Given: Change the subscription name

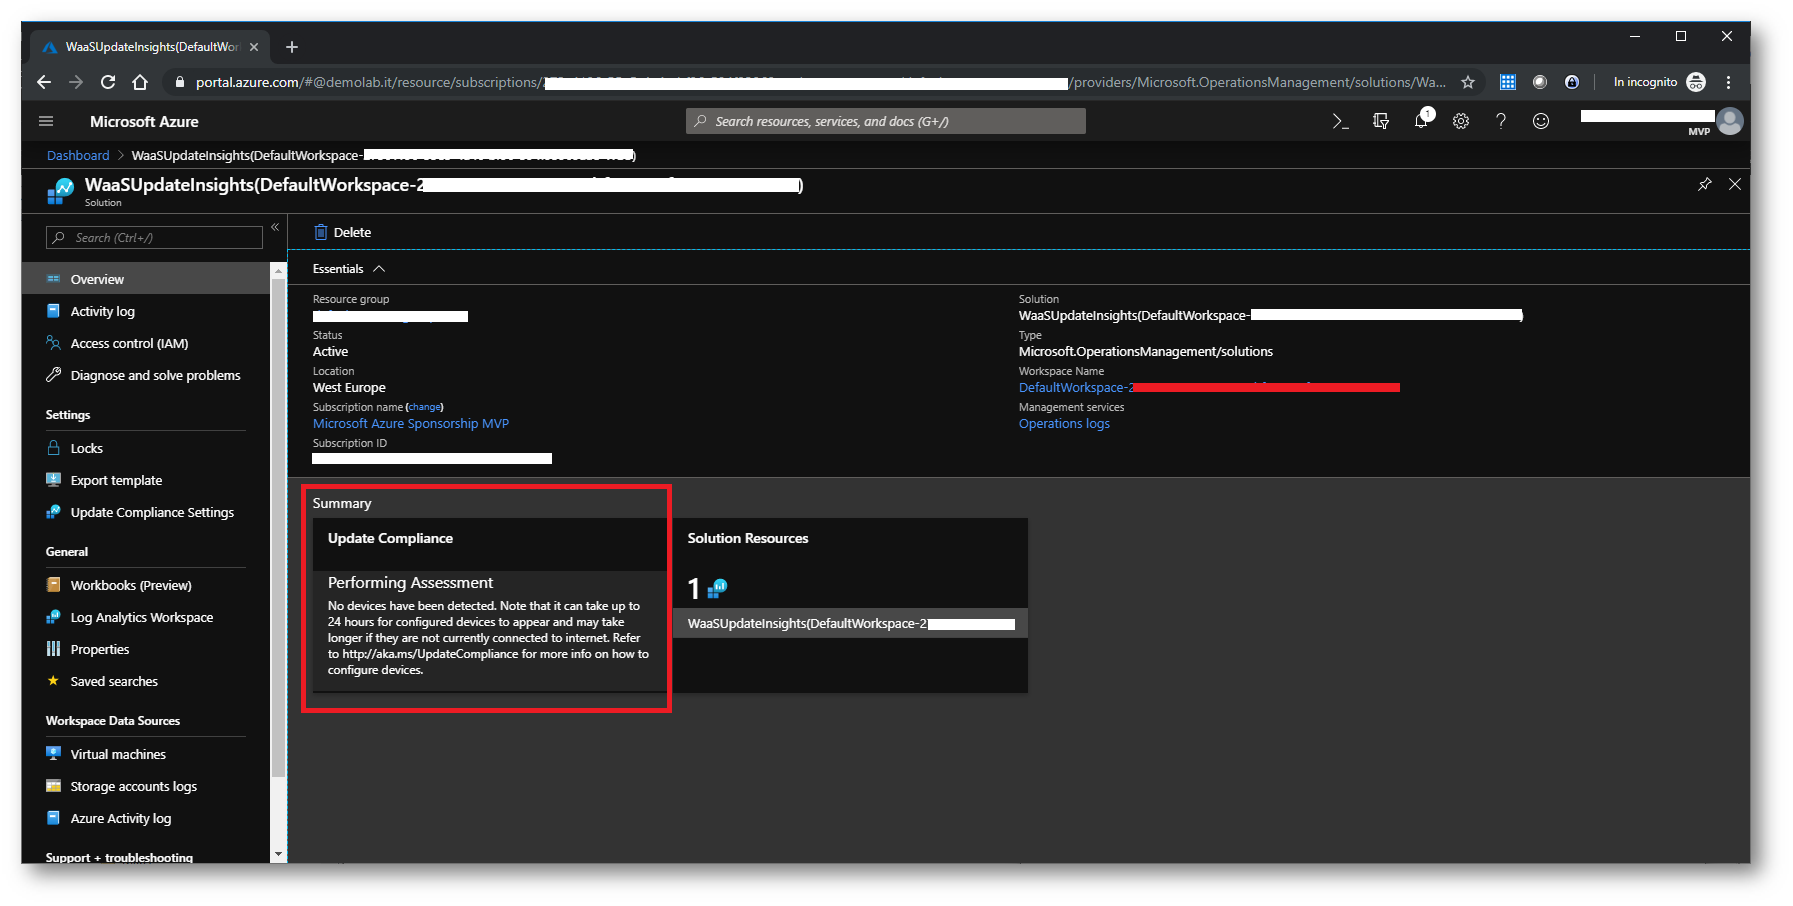Looking at the screenshot, I should click(425, 407).
